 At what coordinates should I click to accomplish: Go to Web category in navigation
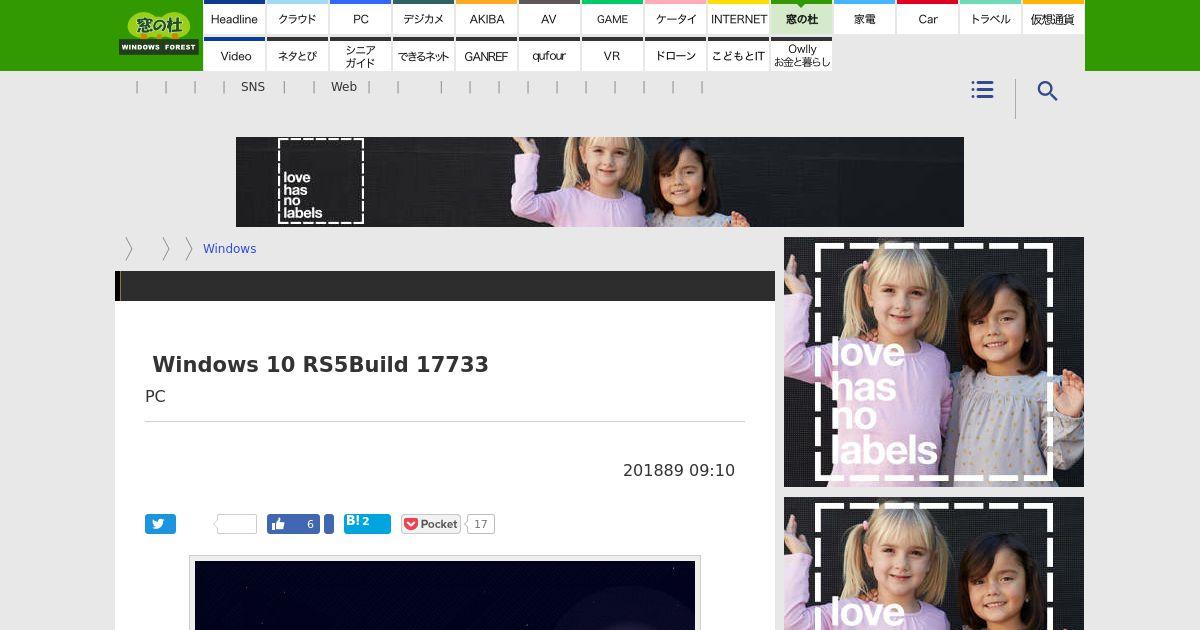tap(344, 87)
